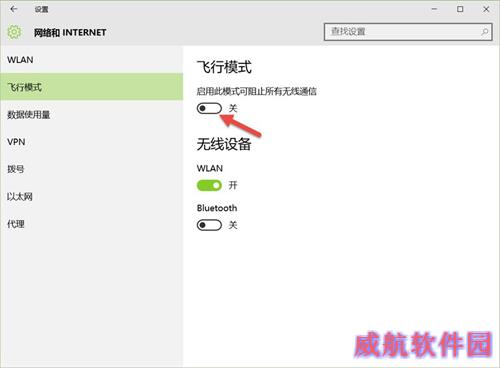The image size is (500, 368).
Task: Focus the 查找设置 search field
Action: click(408, 32)
